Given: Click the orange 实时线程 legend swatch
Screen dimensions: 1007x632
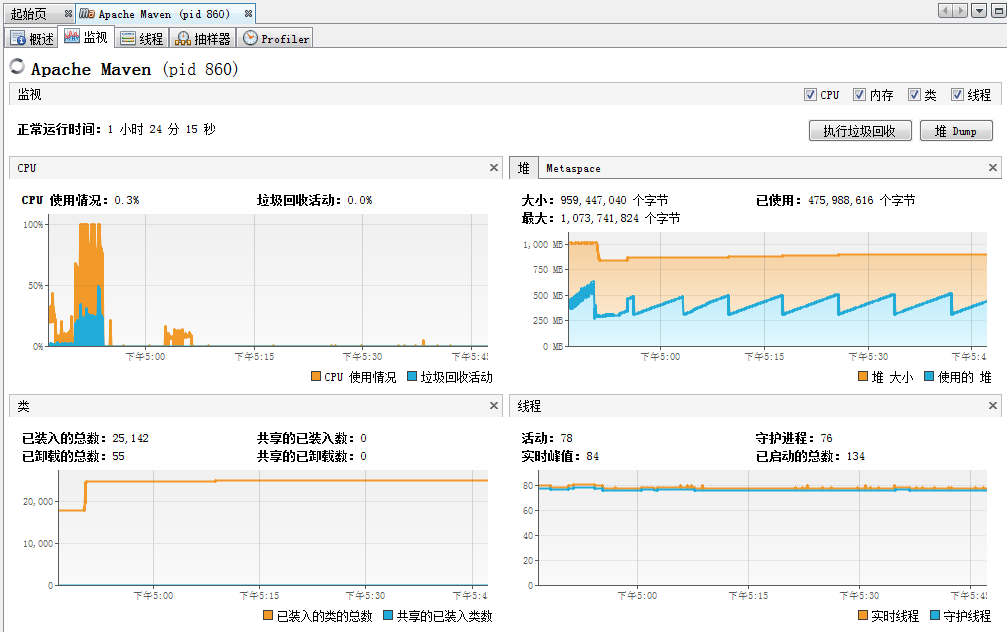Looking at the screenshot, I should pyautogui.click(x=863, y=615).
